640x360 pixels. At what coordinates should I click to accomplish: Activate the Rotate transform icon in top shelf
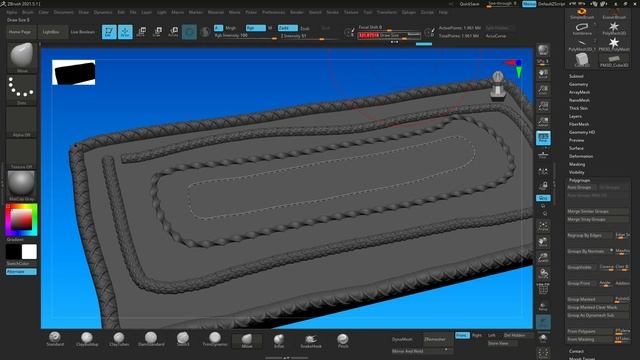click(x=173, y=32)
